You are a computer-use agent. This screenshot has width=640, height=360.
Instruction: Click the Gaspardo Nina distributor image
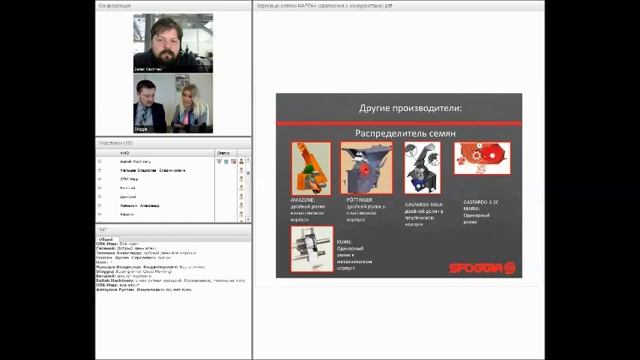click(422, 168)
